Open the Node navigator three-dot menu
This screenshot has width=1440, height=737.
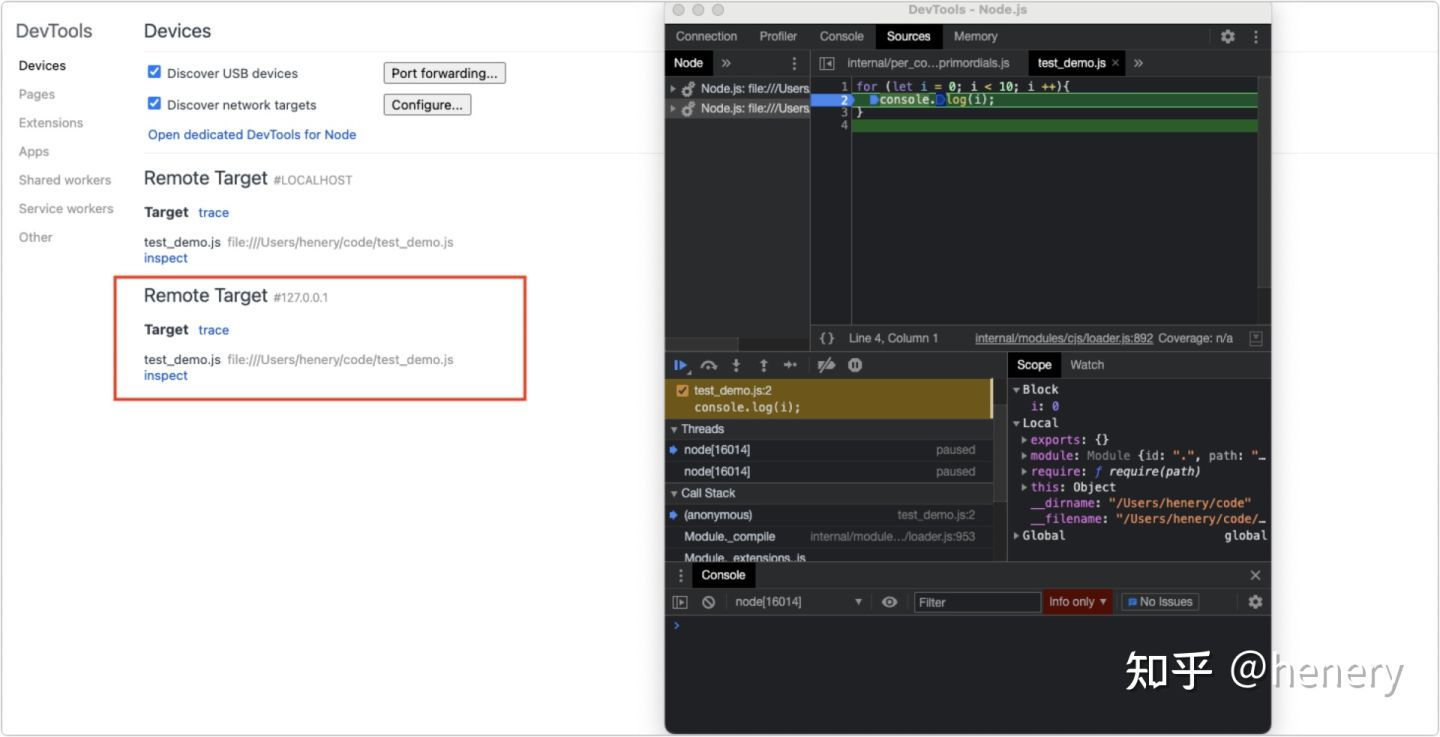(x=795, y=63)
